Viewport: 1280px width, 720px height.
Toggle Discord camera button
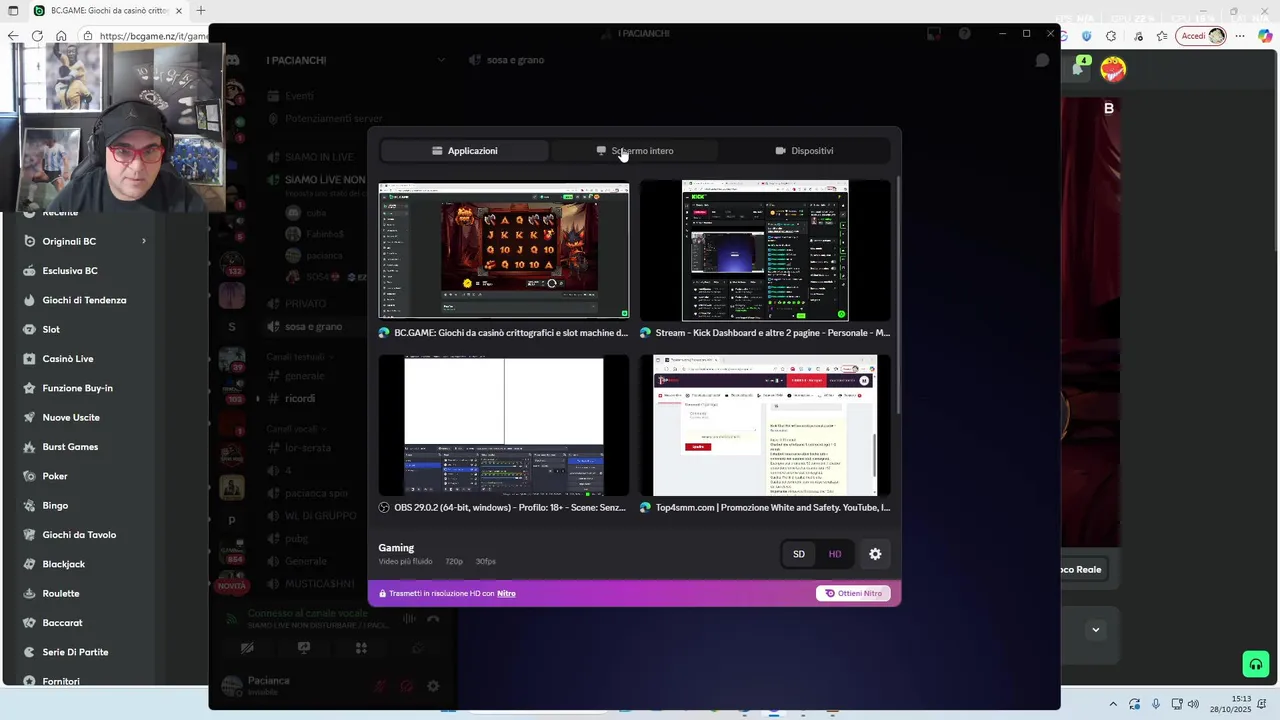pos(247,648)
